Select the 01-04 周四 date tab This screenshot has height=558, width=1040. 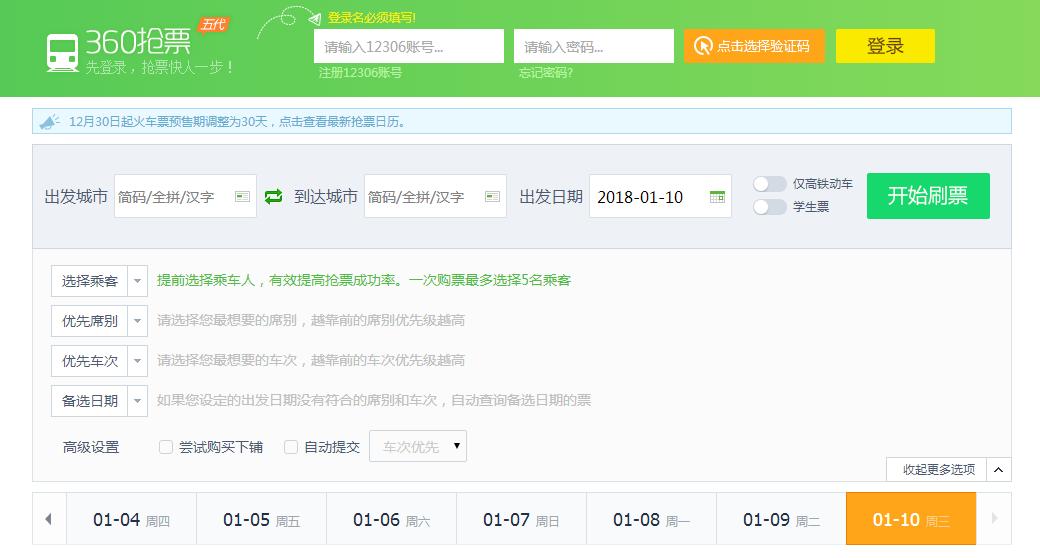131,520
